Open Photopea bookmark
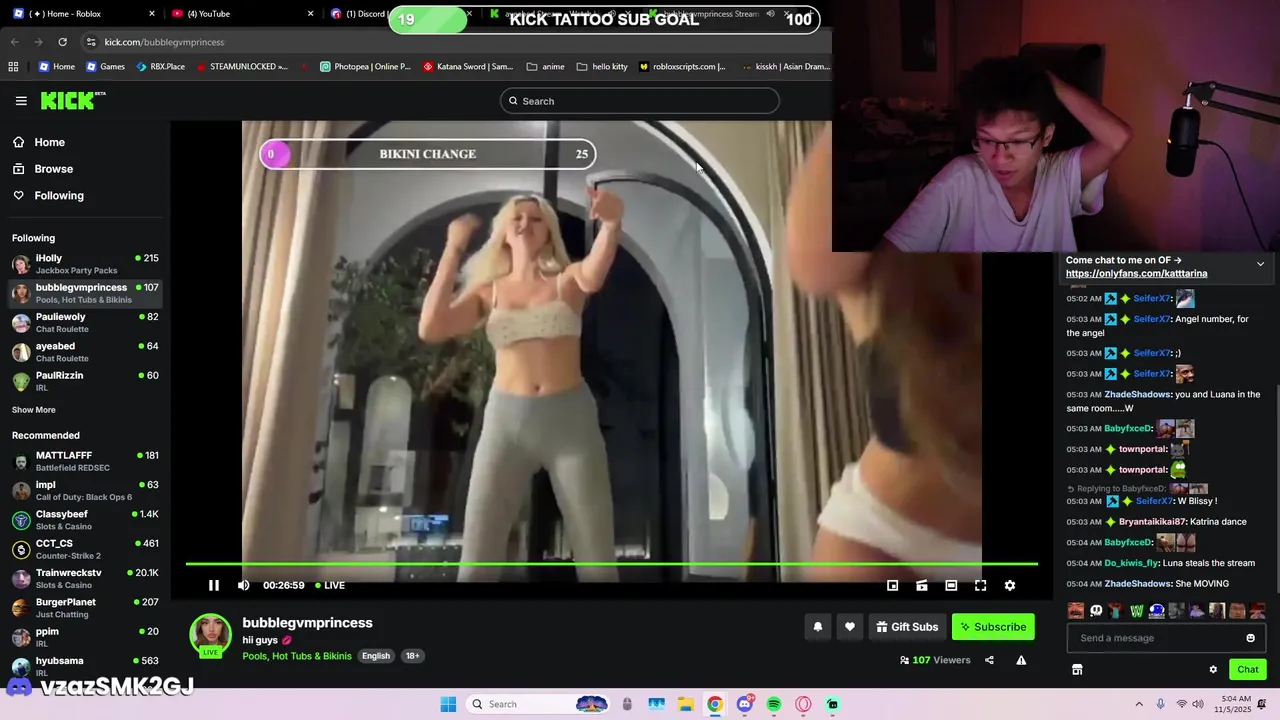This screenshot has width=1280, height=720. pos(365,67)
